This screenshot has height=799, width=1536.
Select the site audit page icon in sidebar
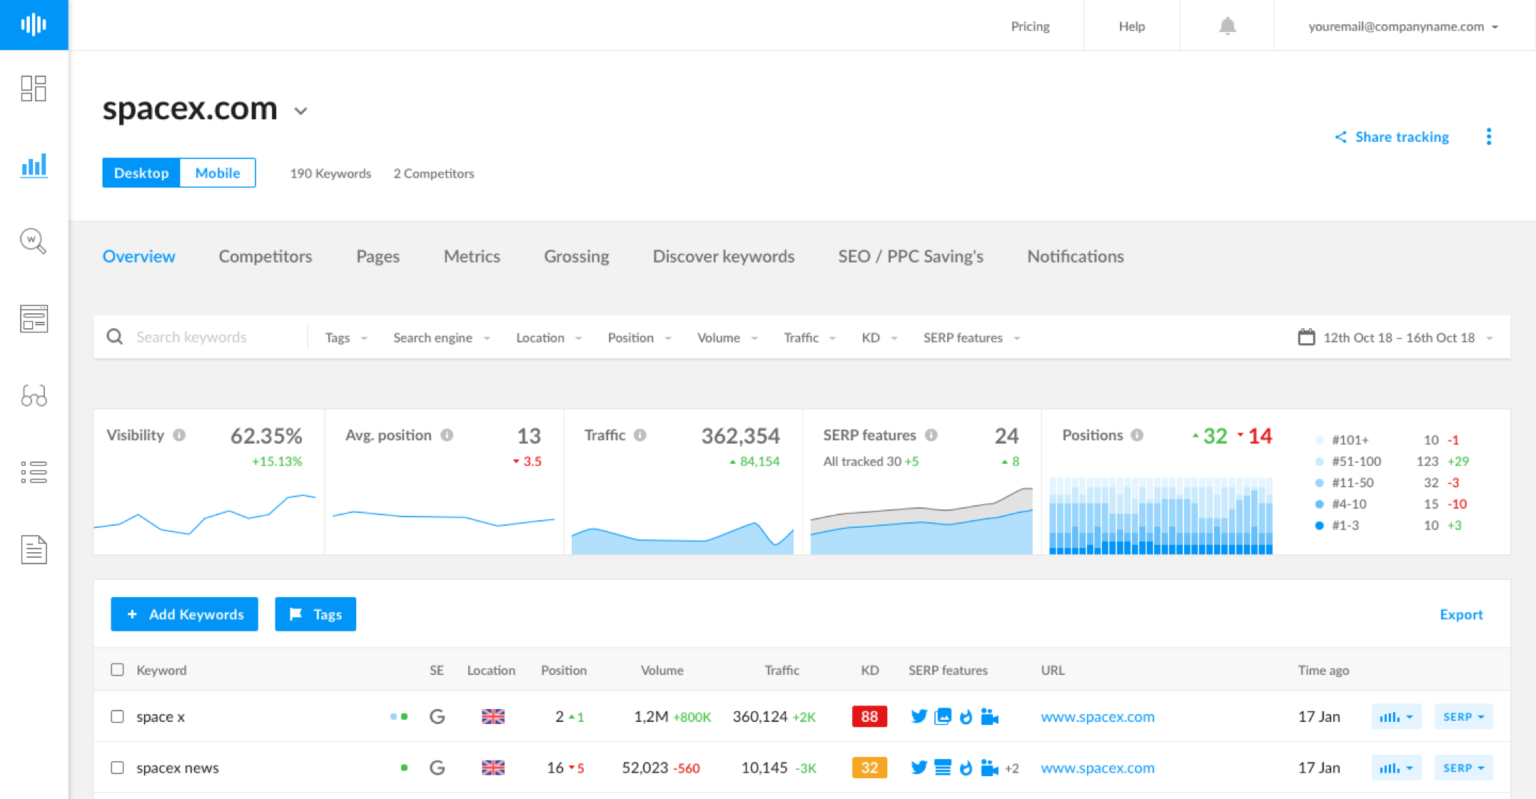point(33,318)
